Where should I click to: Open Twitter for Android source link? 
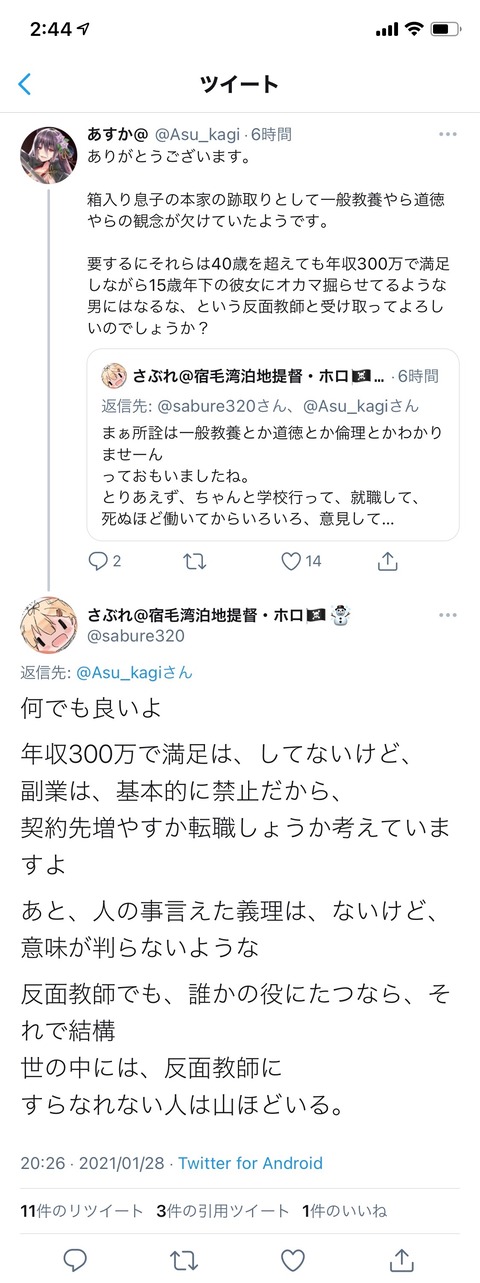(x=250, y=1163)
